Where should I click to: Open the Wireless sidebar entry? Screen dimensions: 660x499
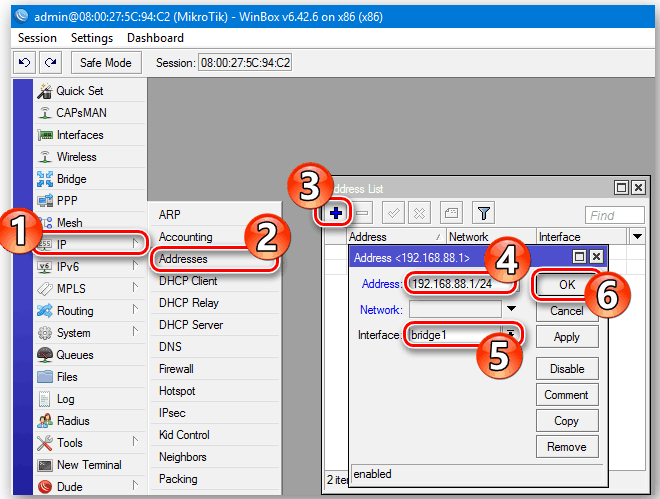90,157
